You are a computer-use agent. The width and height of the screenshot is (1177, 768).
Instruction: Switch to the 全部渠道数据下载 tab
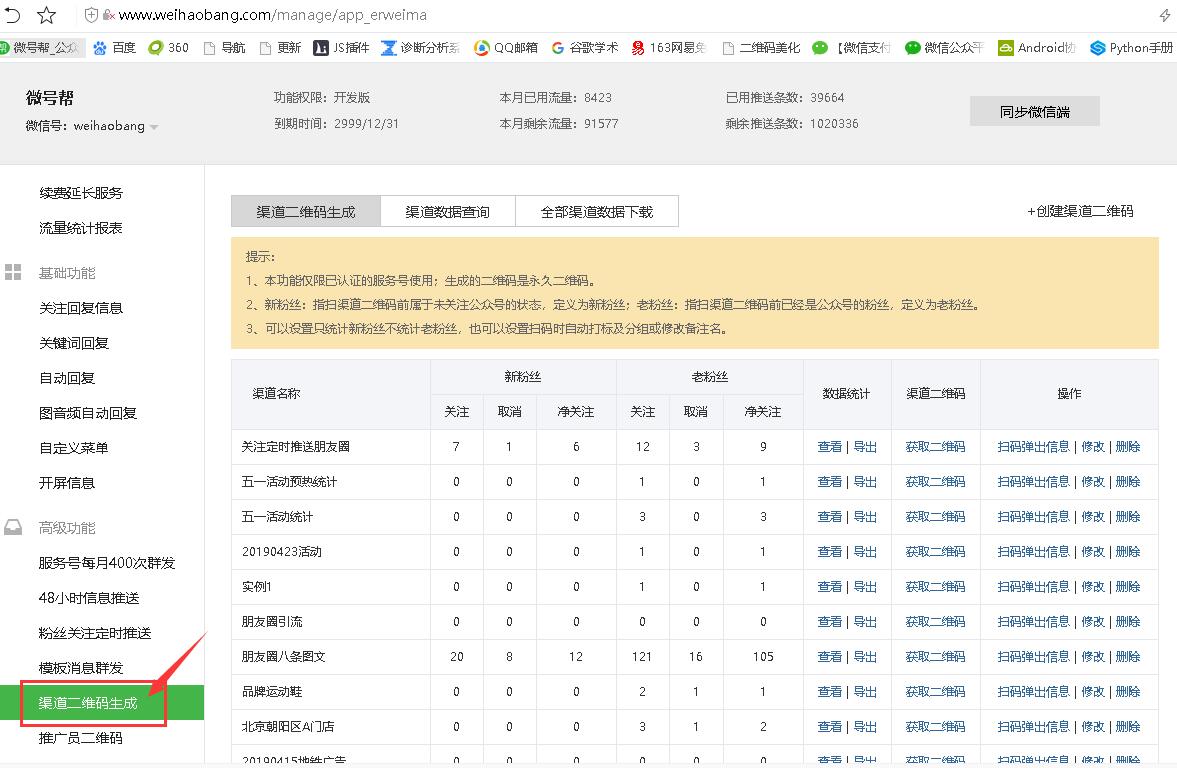(x=596, y=212)
